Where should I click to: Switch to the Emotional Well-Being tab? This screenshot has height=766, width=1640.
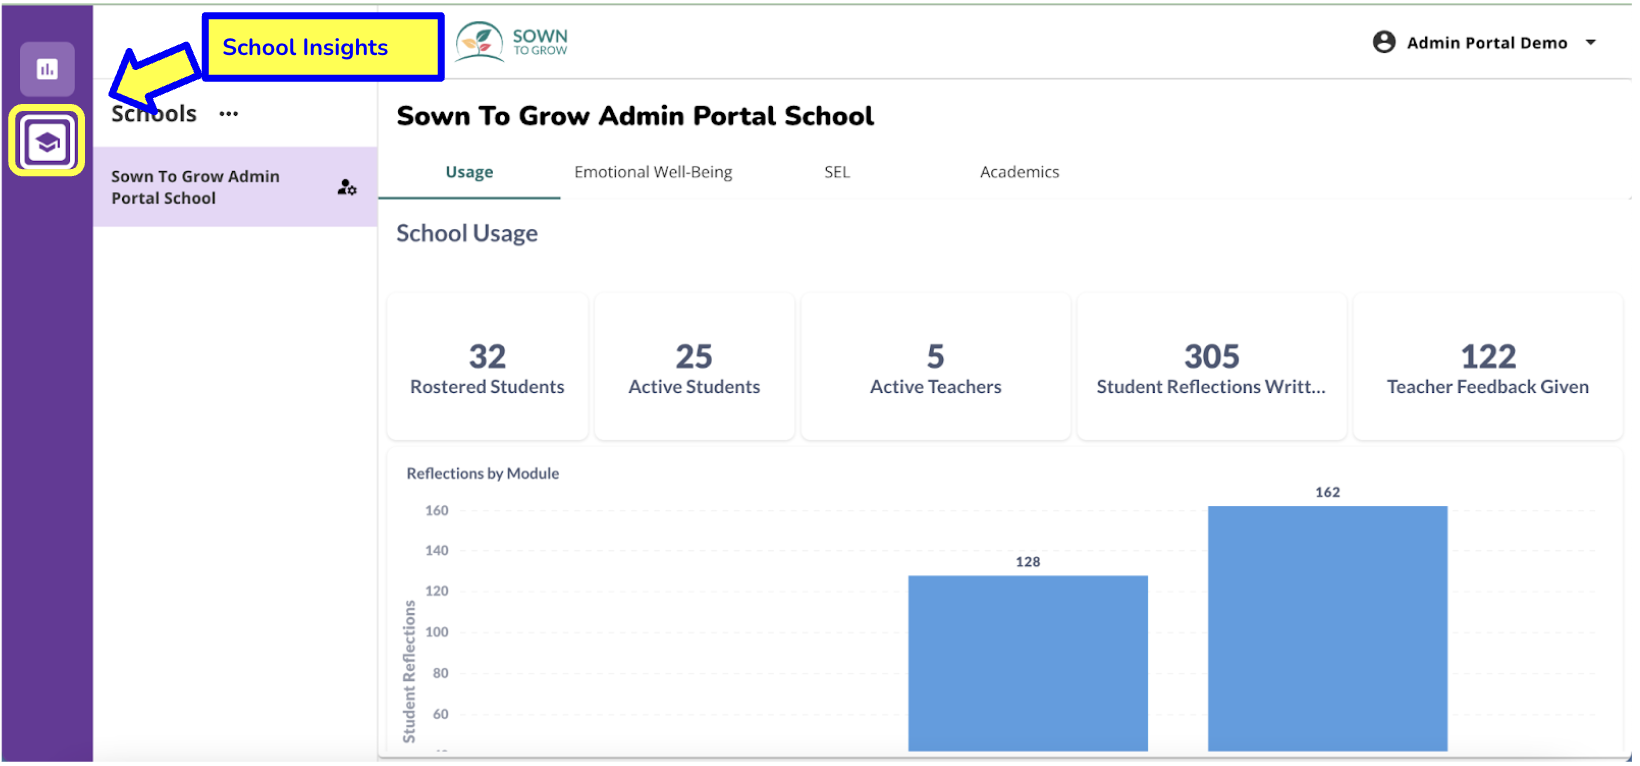pos(653,172)
